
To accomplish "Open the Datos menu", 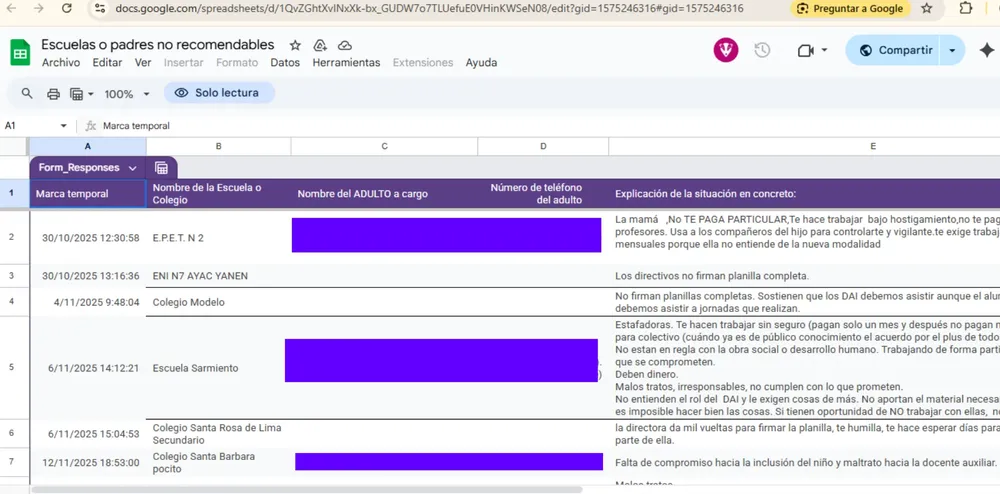I will tap(285, 62).
